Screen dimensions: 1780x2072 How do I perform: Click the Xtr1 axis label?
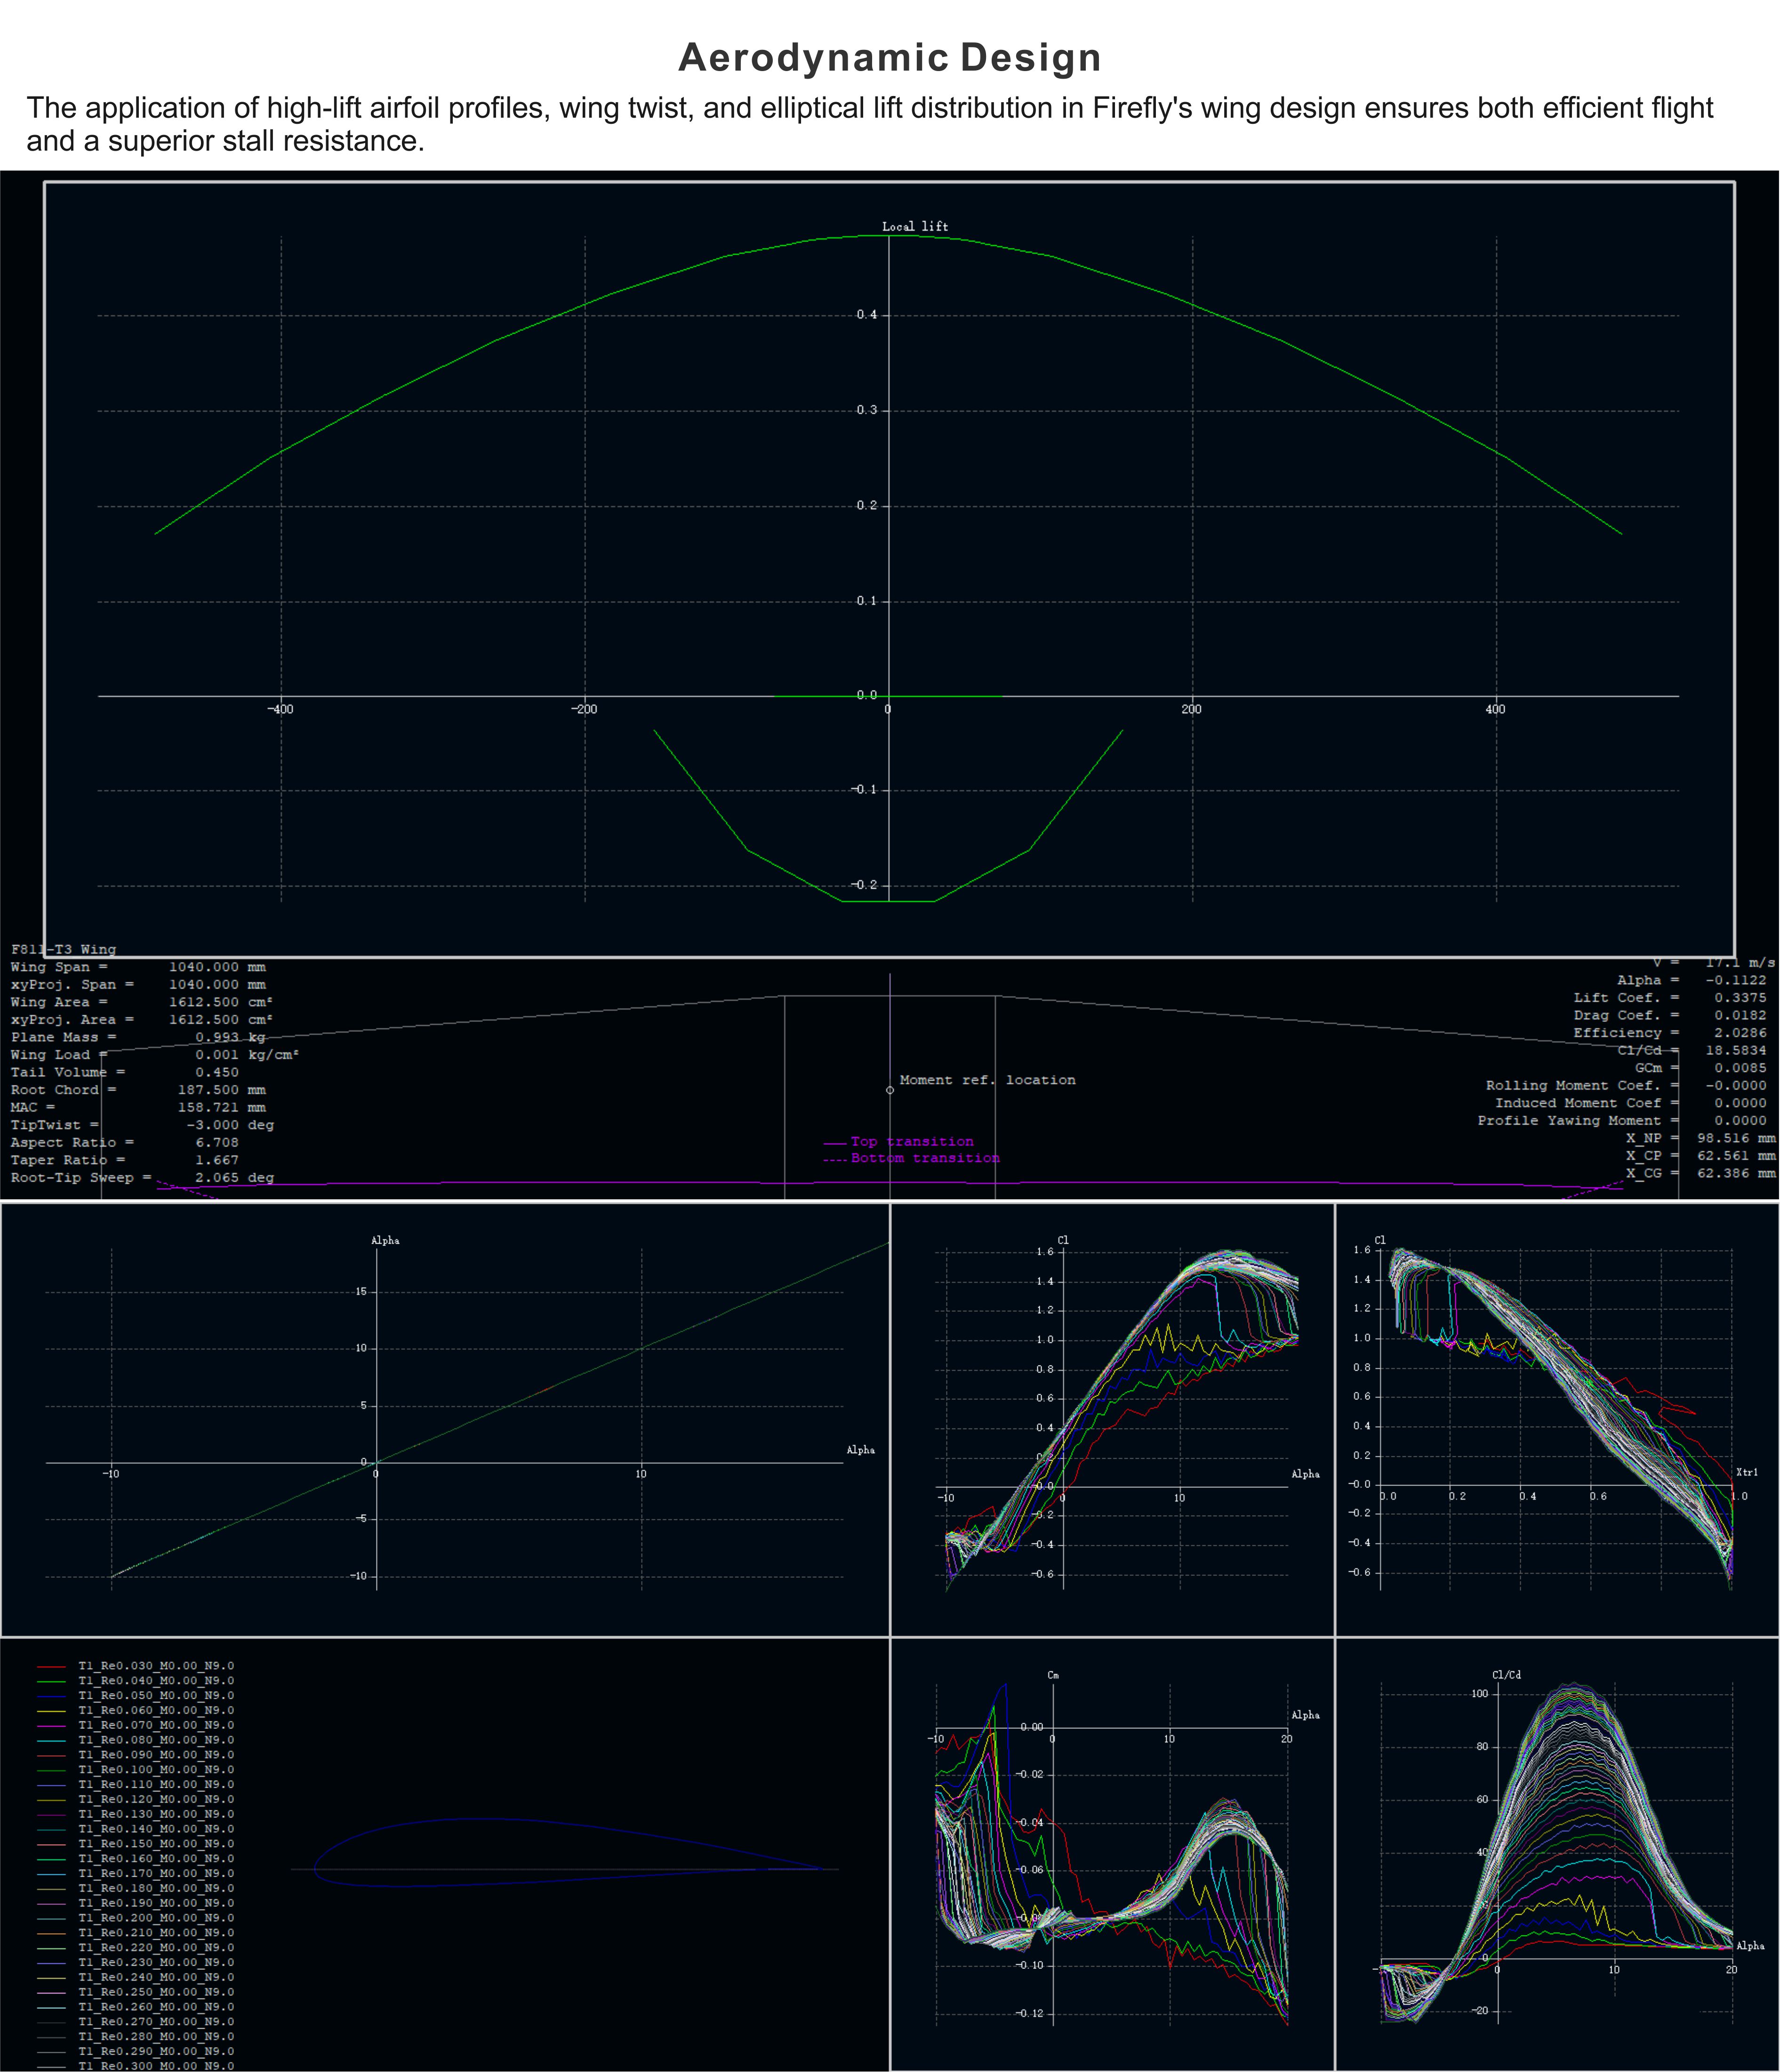[x=1746, y=1472]
